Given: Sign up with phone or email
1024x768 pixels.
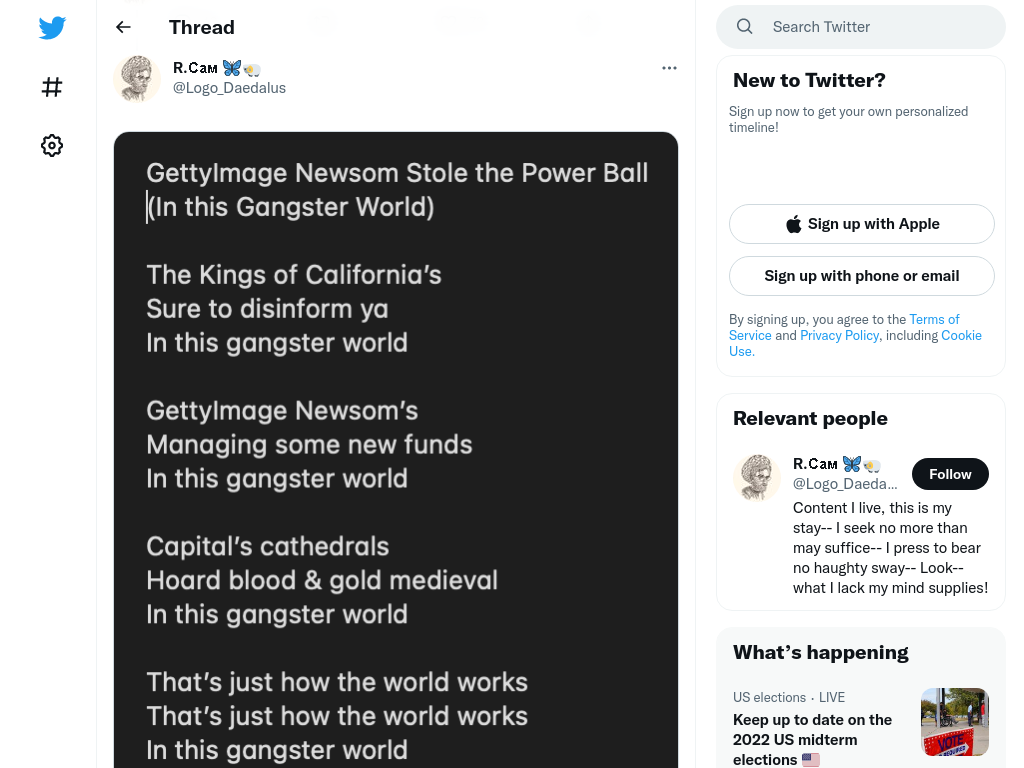Looking at the screenshot, I should [861, 276].
